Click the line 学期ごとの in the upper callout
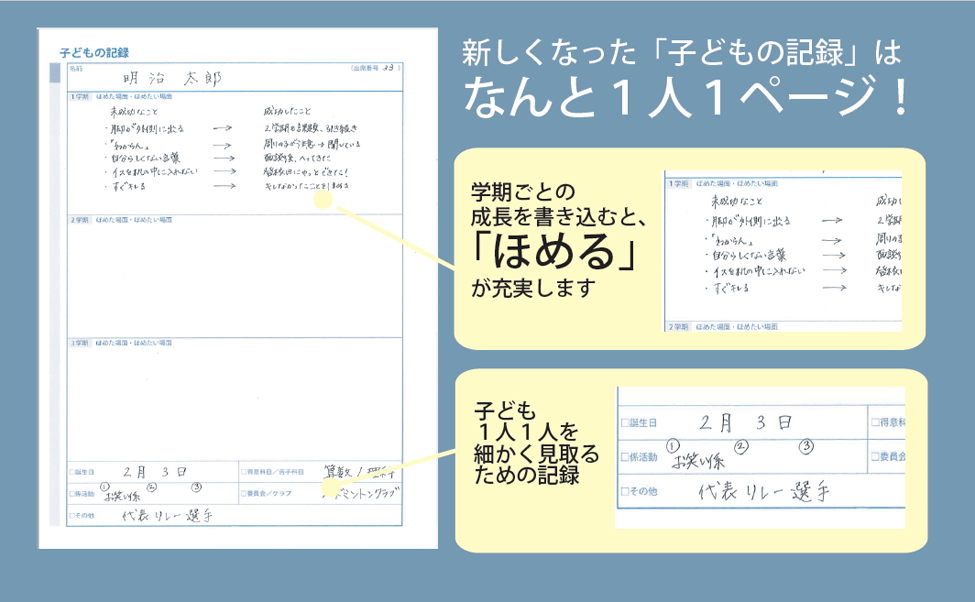Image resolution: width=975 pixels, height=602 pixels. coord(523,192)
